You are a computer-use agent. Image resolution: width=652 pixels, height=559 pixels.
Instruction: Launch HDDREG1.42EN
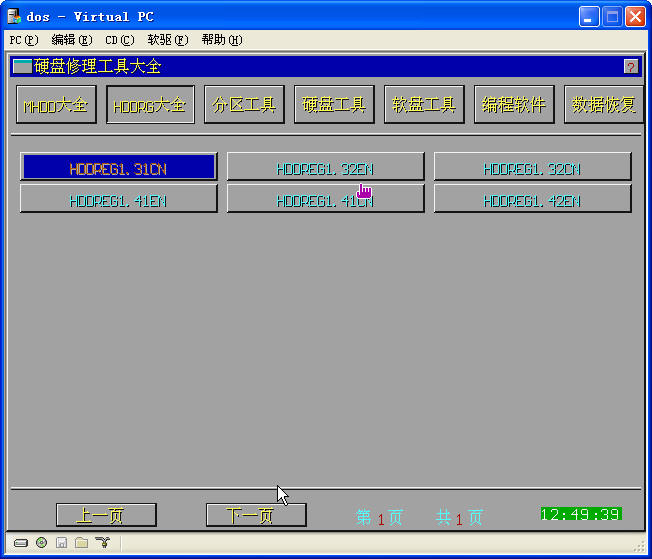[532, 199]
